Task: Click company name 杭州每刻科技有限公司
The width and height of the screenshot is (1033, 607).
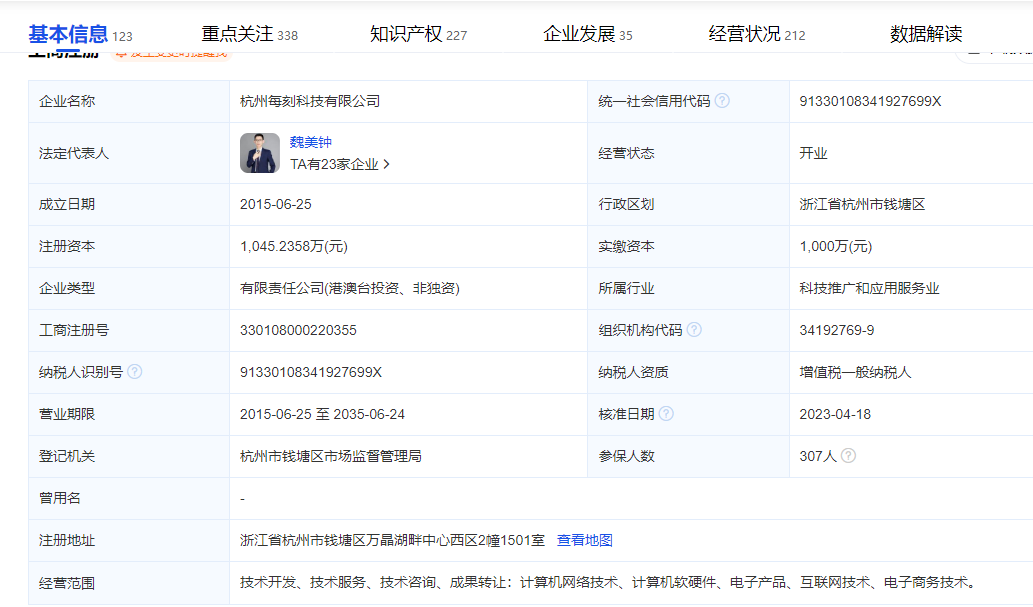Action: pyautogui.click(x=310, y=101)
